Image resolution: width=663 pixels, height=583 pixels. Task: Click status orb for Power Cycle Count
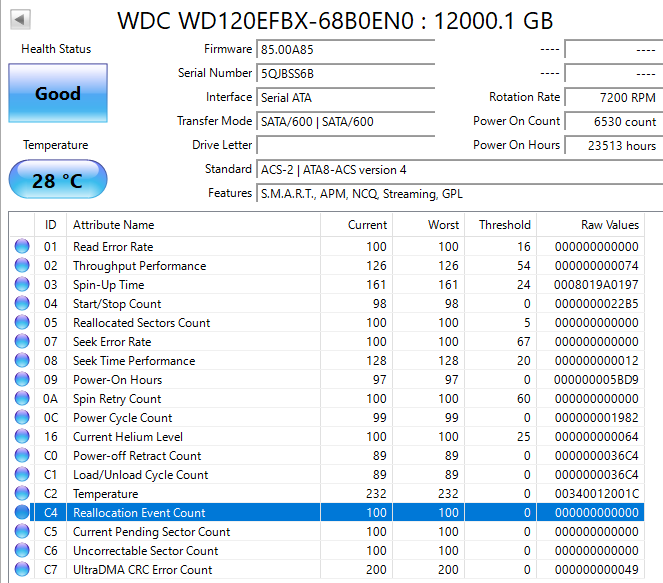coord(22,417)
